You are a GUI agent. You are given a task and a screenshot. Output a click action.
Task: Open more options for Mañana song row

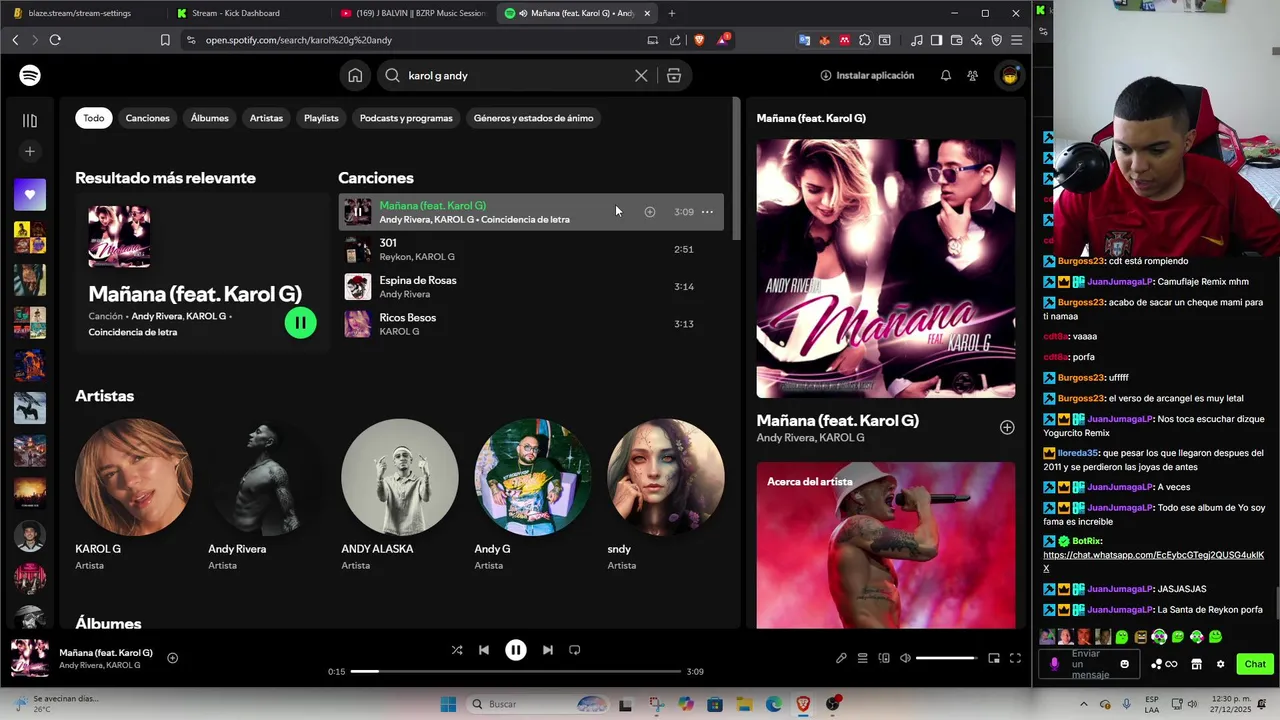tap(707, 212)
